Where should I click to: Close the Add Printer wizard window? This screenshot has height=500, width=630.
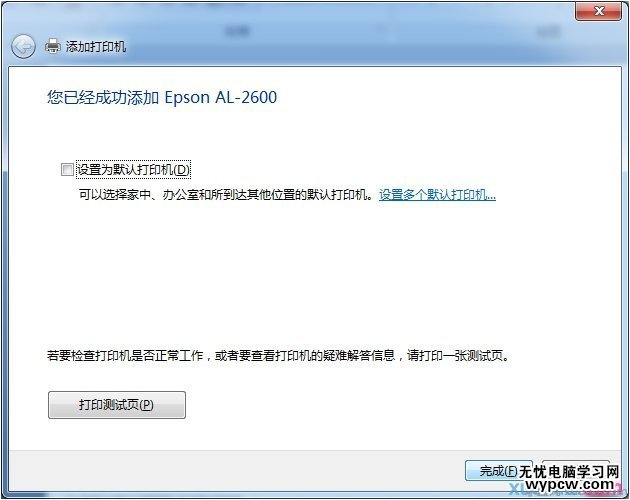(x=599, y=11)
